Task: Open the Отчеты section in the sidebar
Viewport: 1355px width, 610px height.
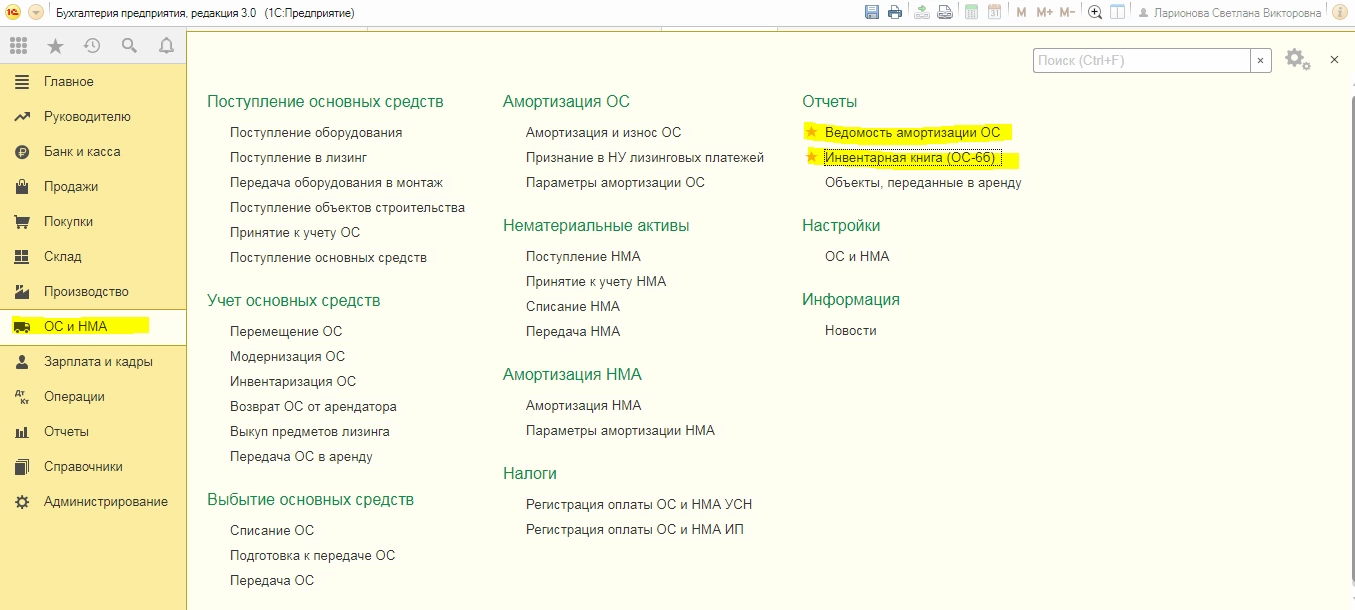Action: coord(93,431)
